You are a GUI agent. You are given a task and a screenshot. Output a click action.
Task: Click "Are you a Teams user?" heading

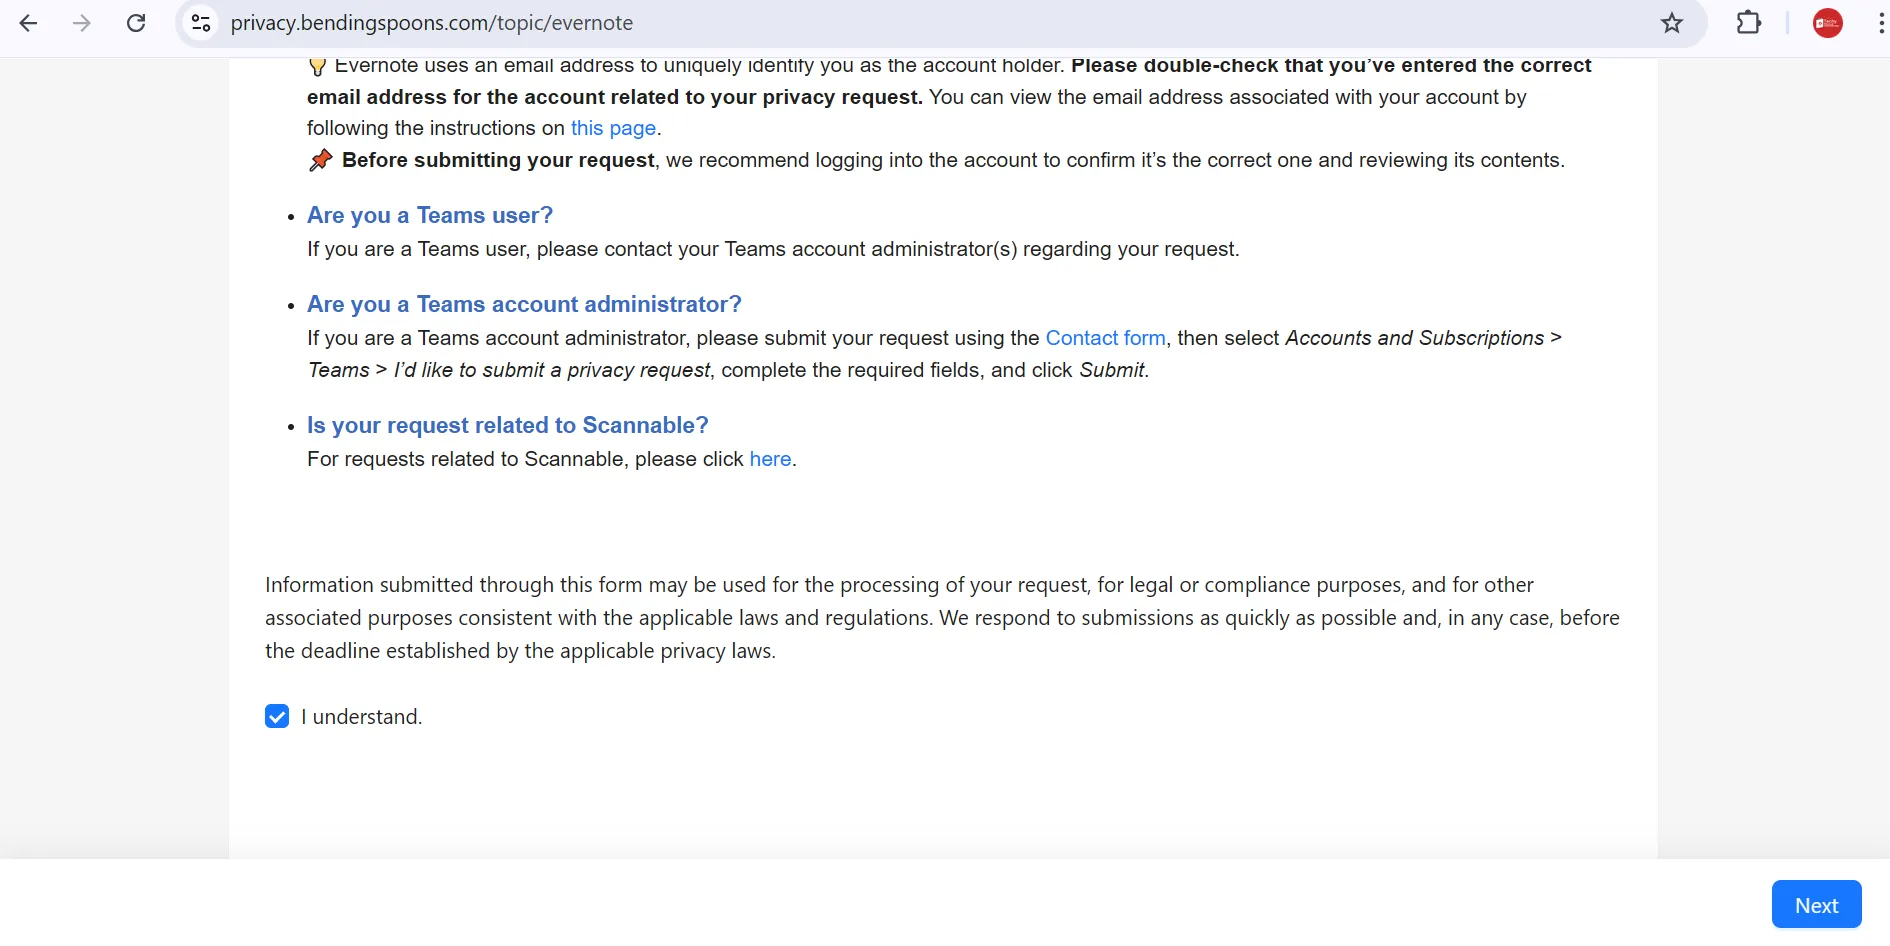[430, 215]
